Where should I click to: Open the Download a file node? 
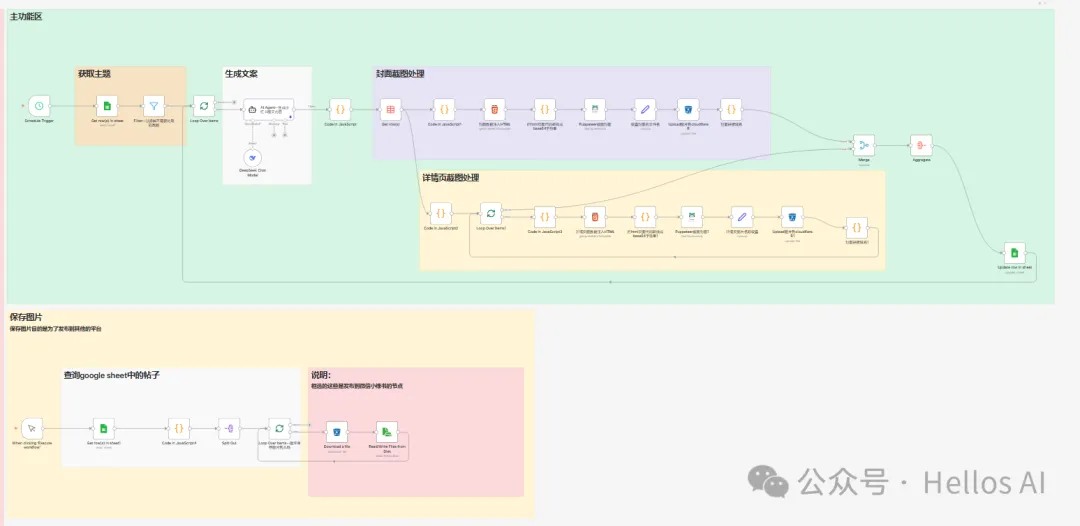(x=336, y=432)
